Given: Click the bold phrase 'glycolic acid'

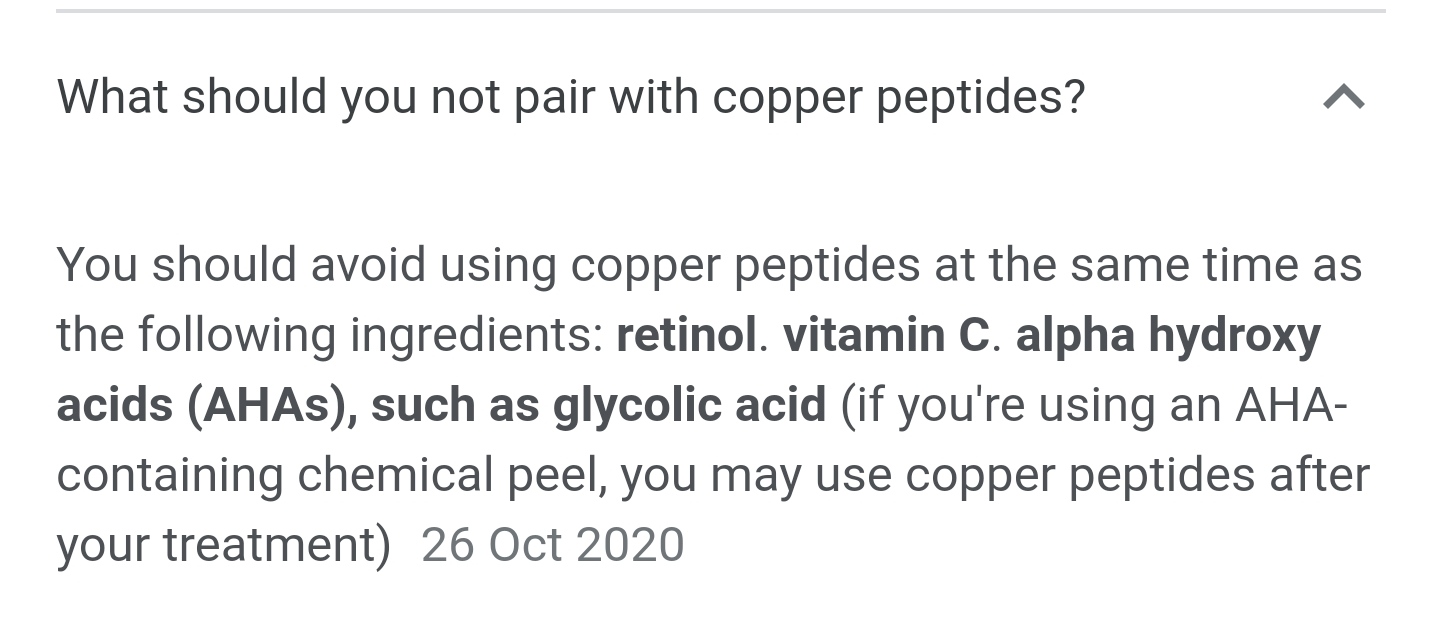Looking at the screenshot, I should 690,407.
